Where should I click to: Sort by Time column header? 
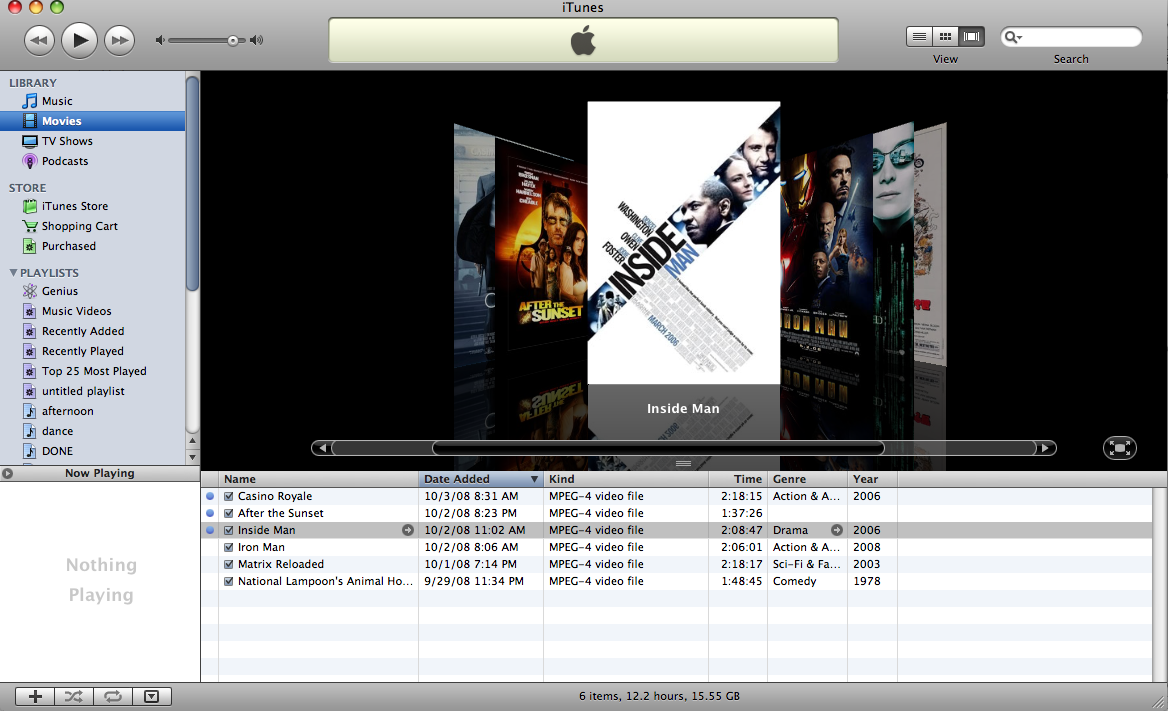click(737, 479)
